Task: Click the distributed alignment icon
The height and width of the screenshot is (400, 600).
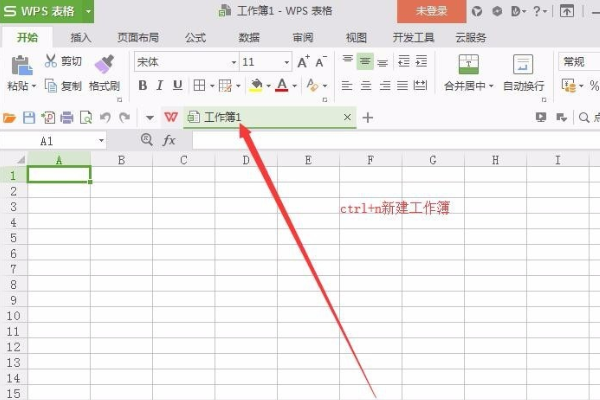Action: [420, 85]
